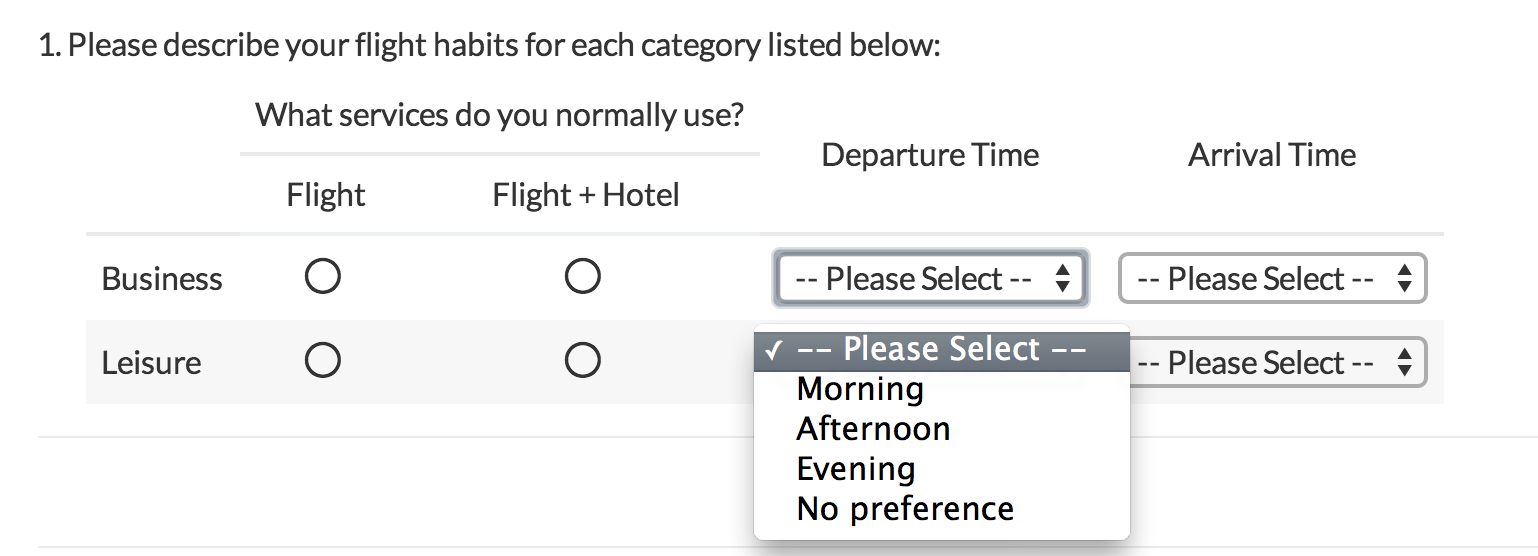Click the Flight + Hotel column header
The image size is (1538, 556).
click(586, 194)
